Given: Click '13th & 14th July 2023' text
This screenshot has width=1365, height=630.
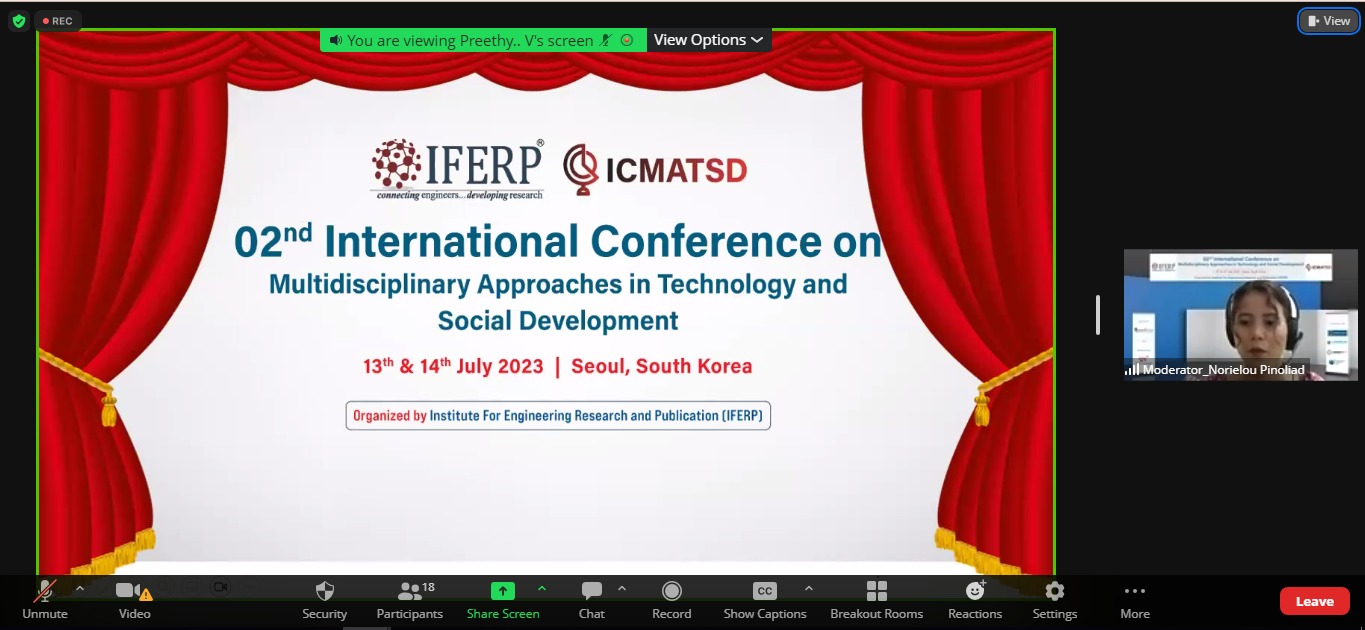Looking at the screenshot, I should tap(453, 365).
